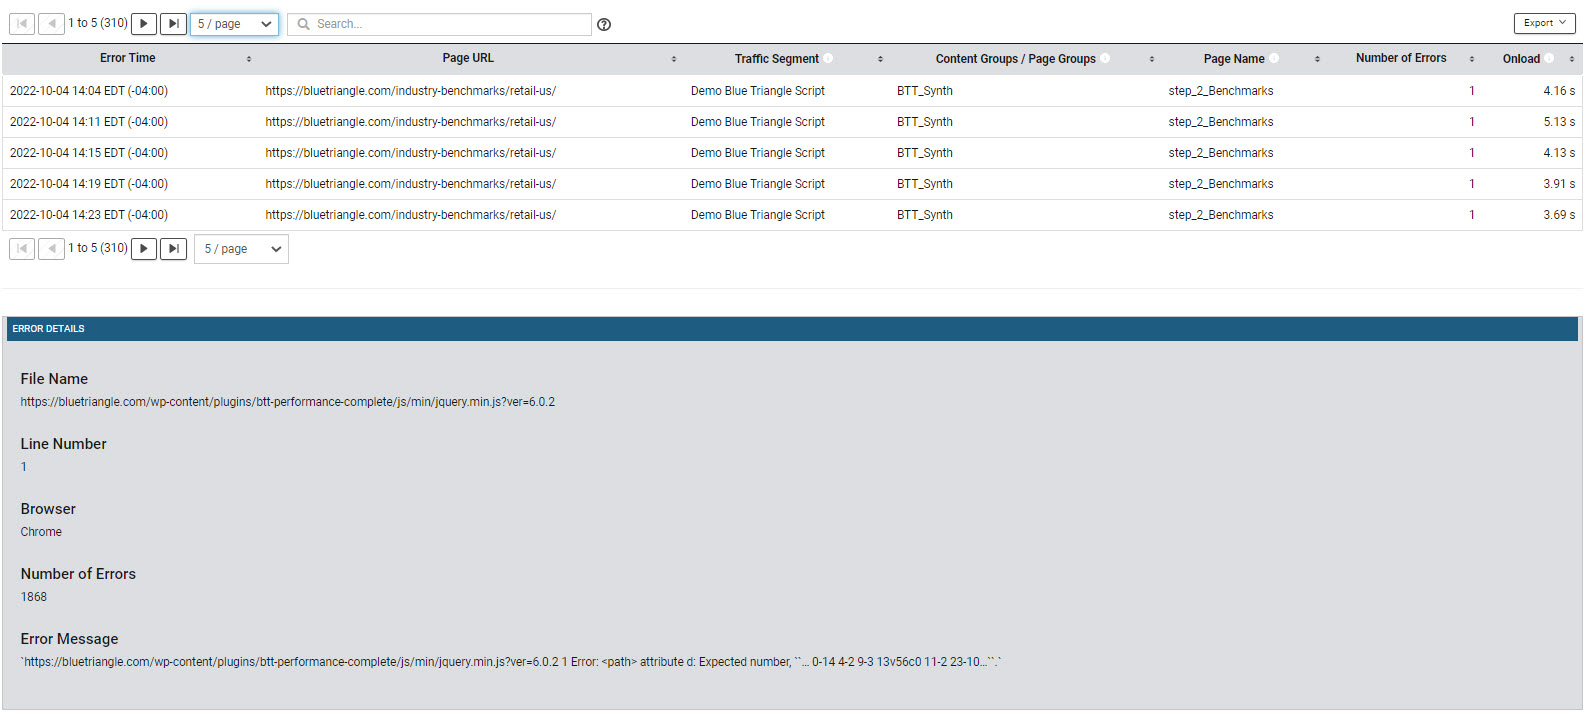
Task: Select the Browser value Chrome
Action: 41,532
